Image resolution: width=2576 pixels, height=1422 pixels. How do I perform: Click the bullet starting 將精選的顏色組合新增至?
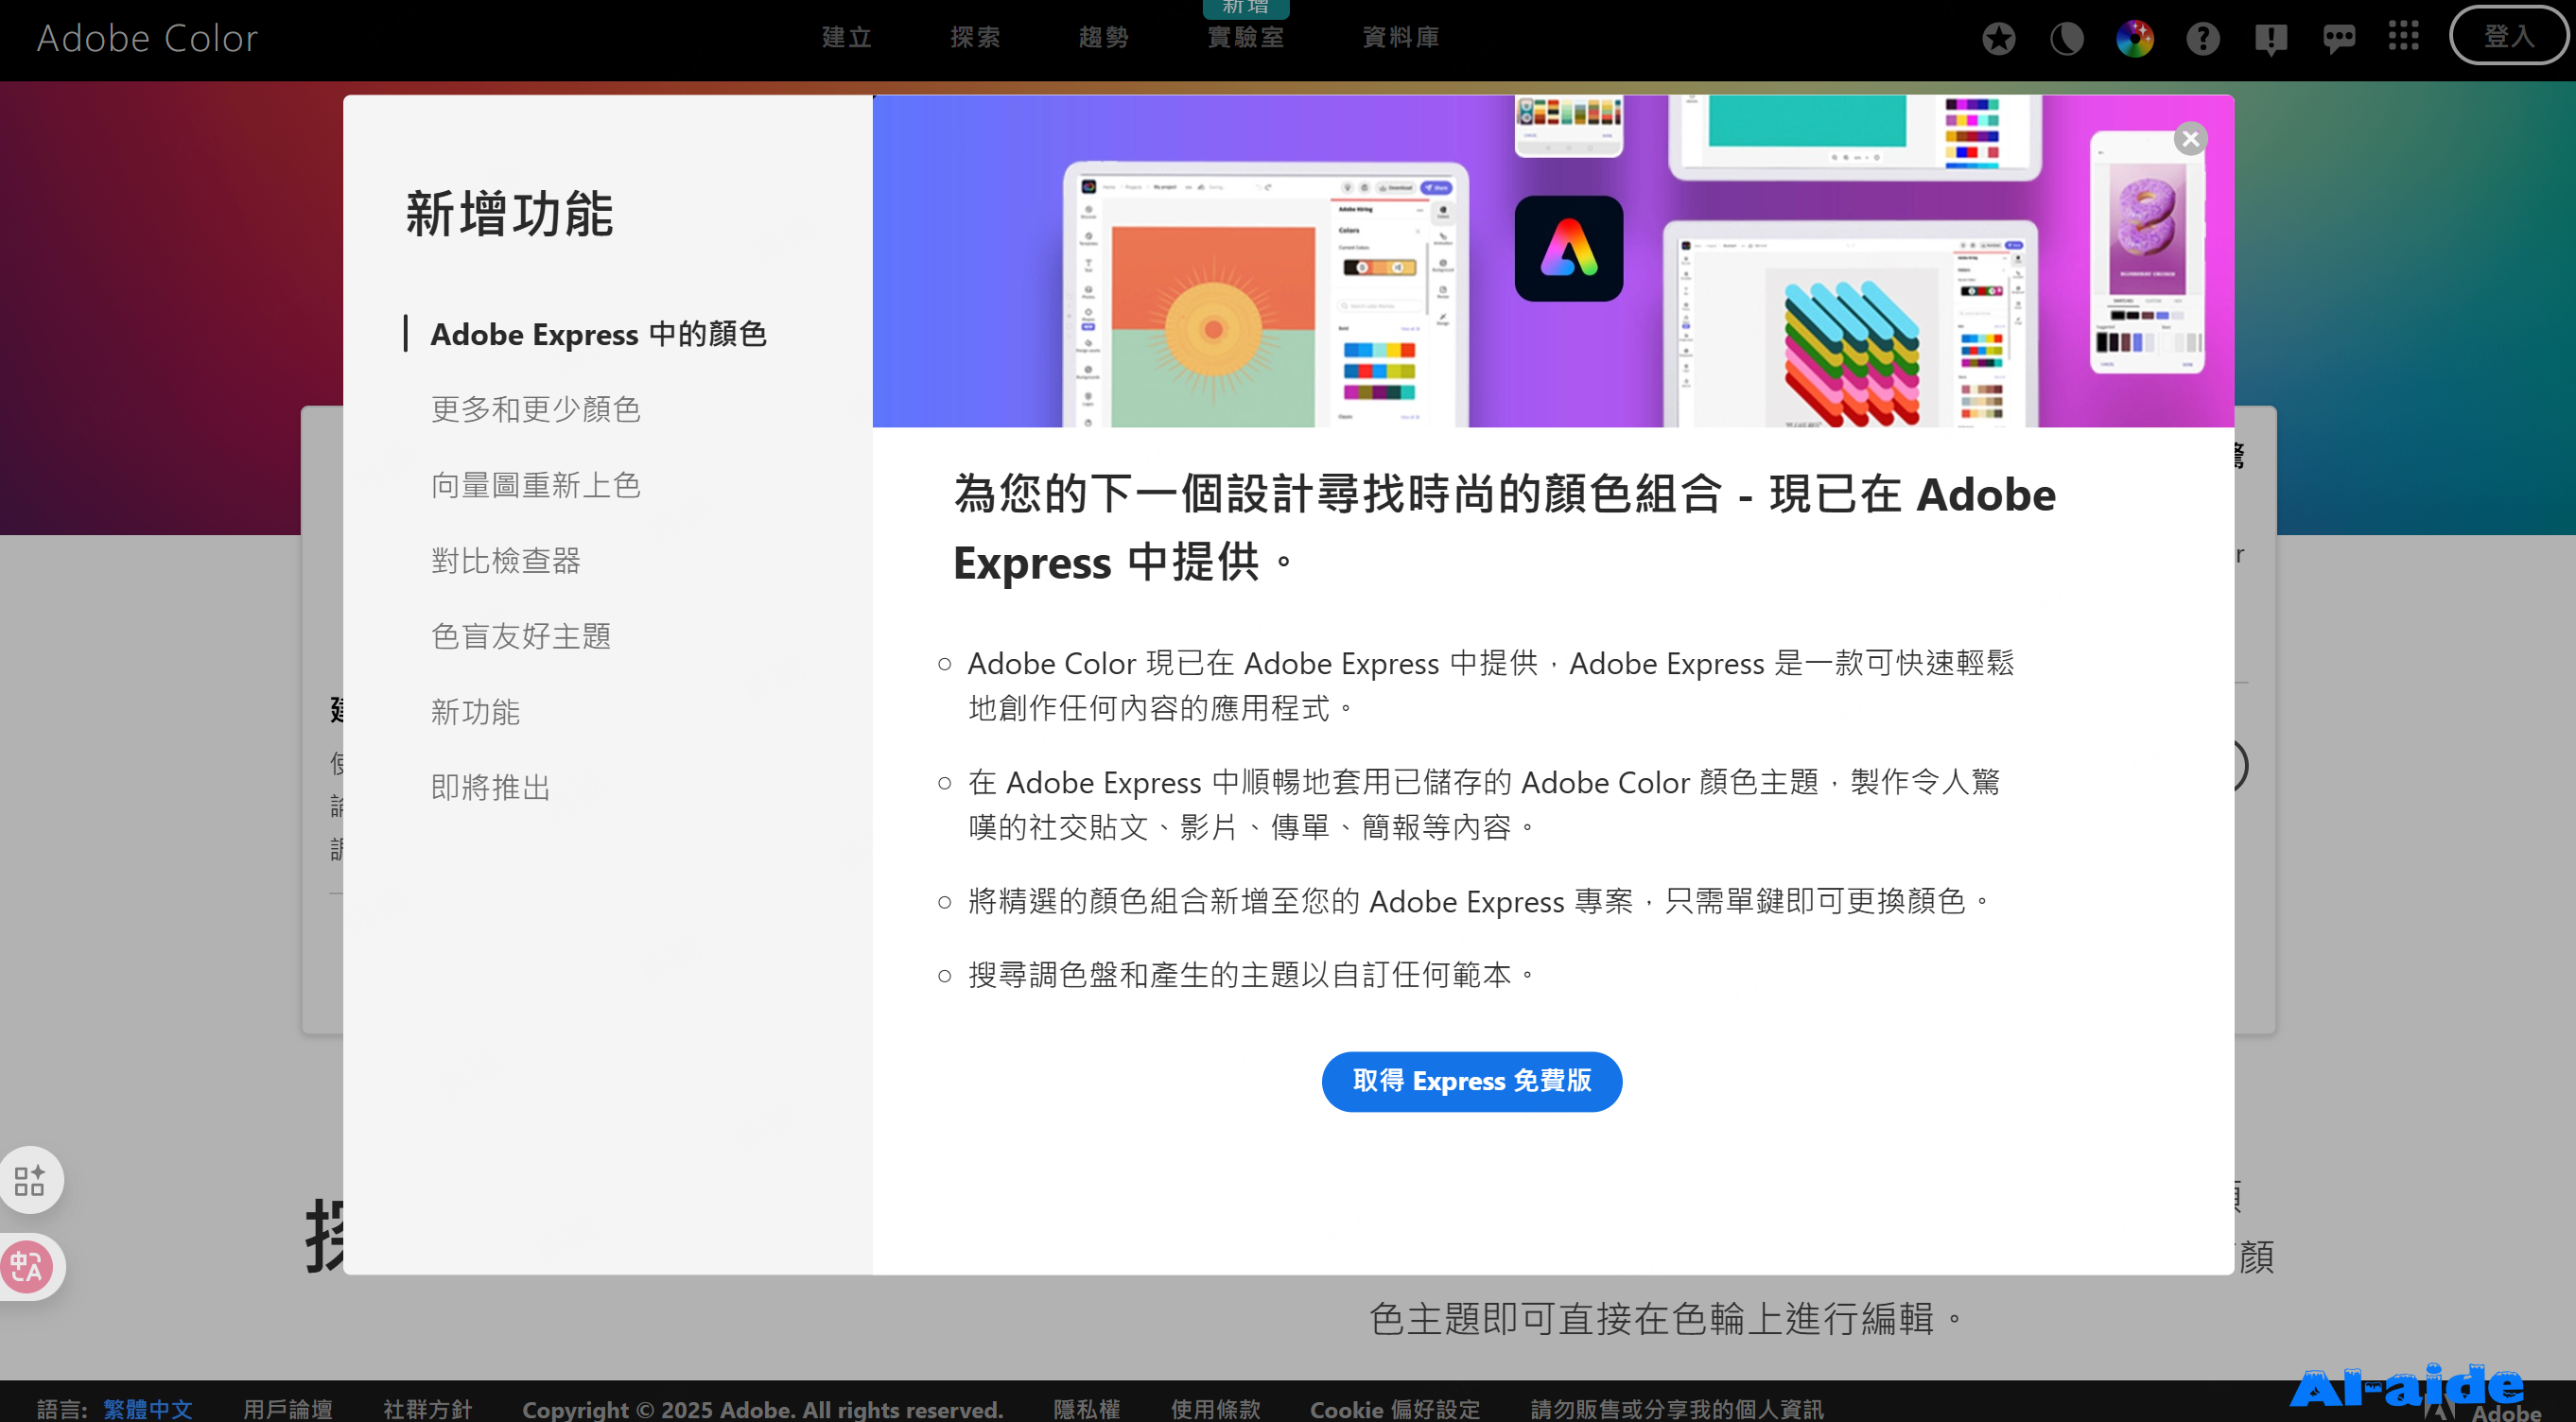point(1479,901)
